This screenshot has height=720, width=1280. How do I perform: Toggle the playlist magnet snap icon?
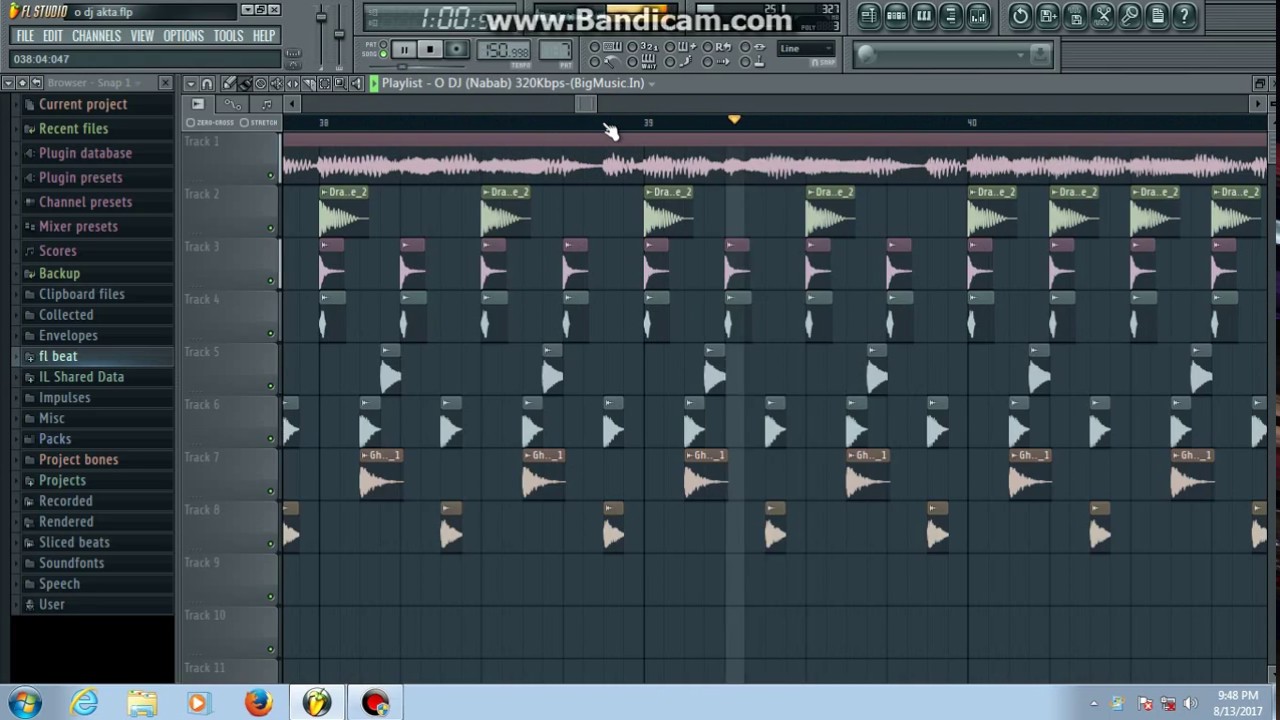pos(207,83)
